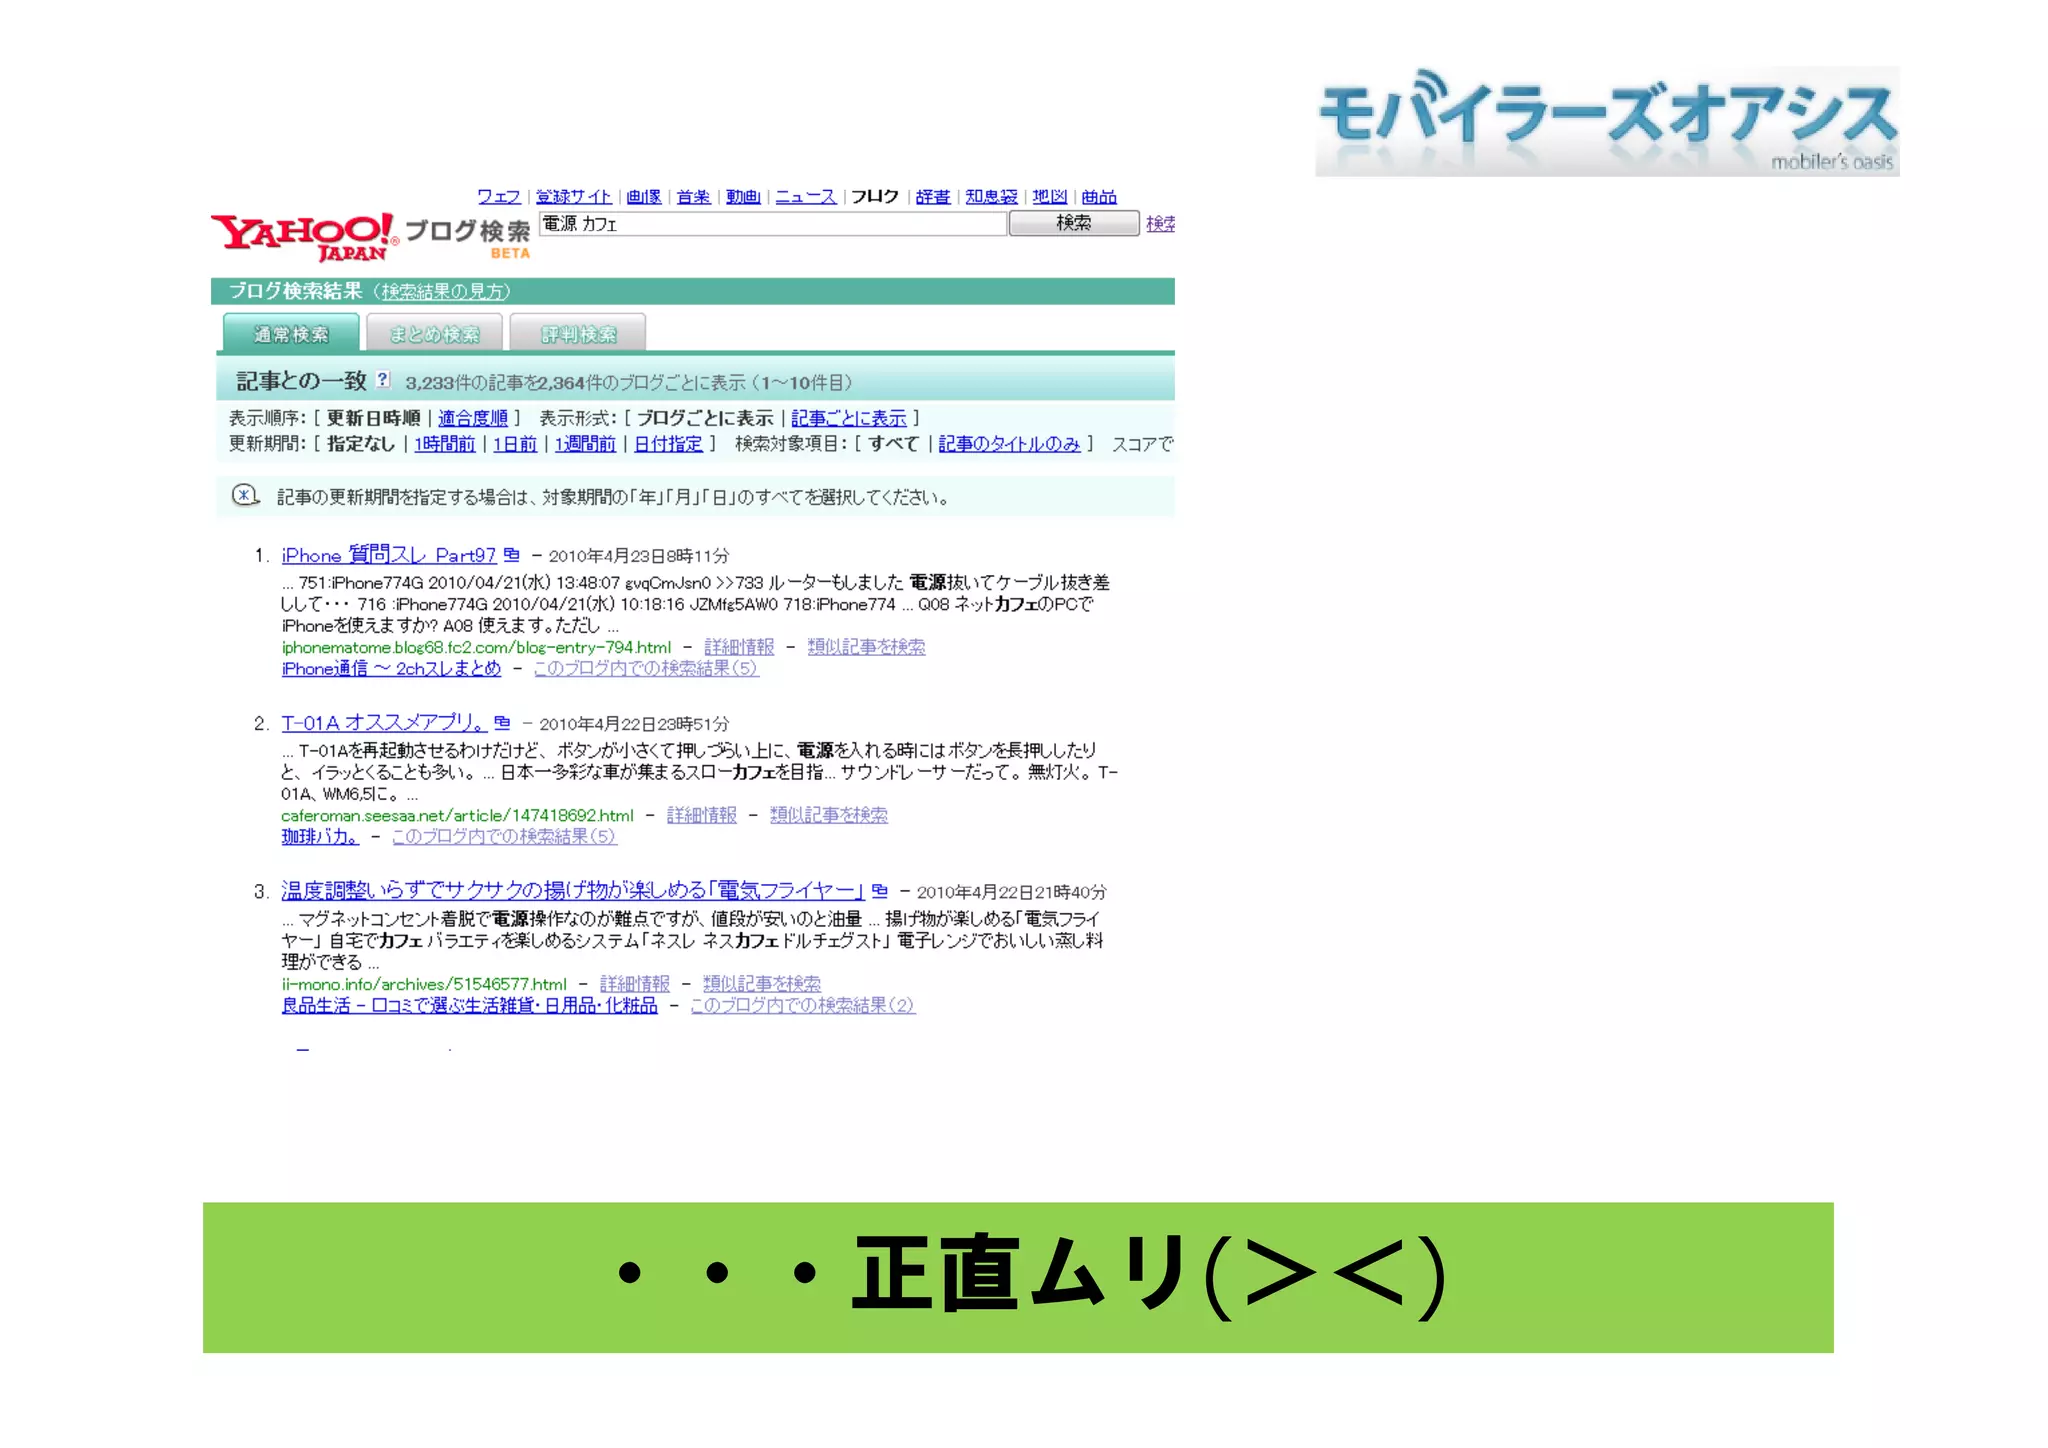Open 詳細情報 for the caferoman.seesaa.net result
2048x1448 pixels.
tap(702, 815)
